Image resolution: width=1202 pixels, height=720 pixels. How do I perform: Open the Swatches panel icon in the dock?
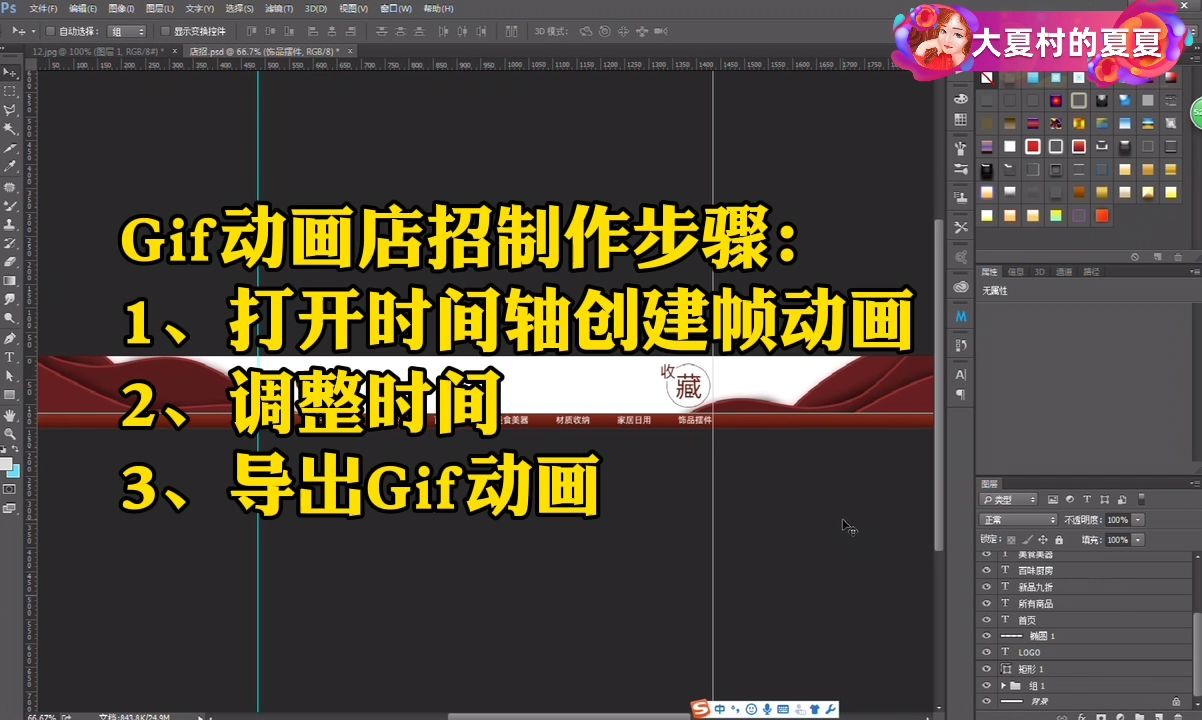click(960, 120)
